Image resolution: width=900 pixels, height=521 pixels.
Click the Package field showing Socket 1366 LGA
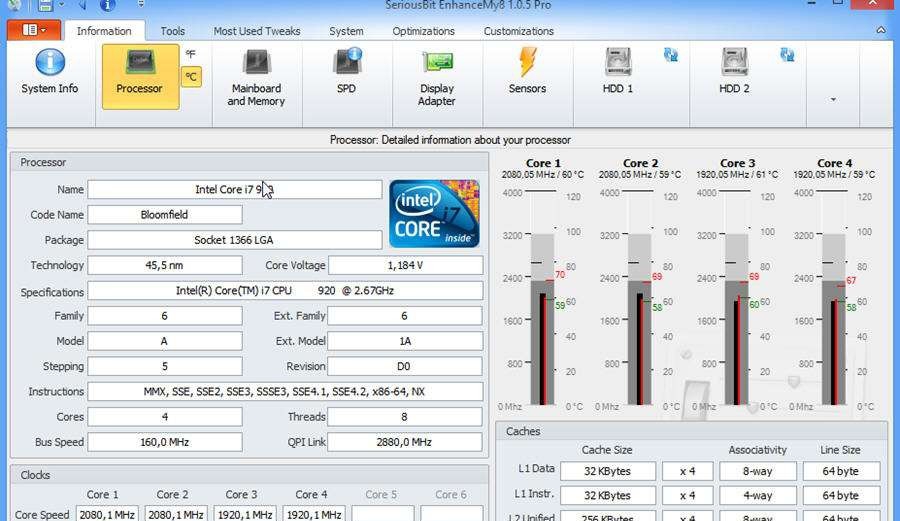235,240
